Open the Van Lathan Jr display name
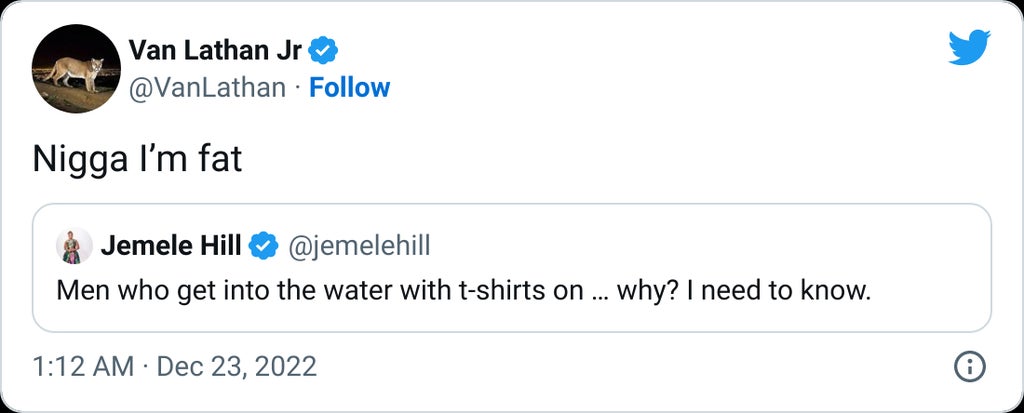1024x413 pixels. point(215,48)
